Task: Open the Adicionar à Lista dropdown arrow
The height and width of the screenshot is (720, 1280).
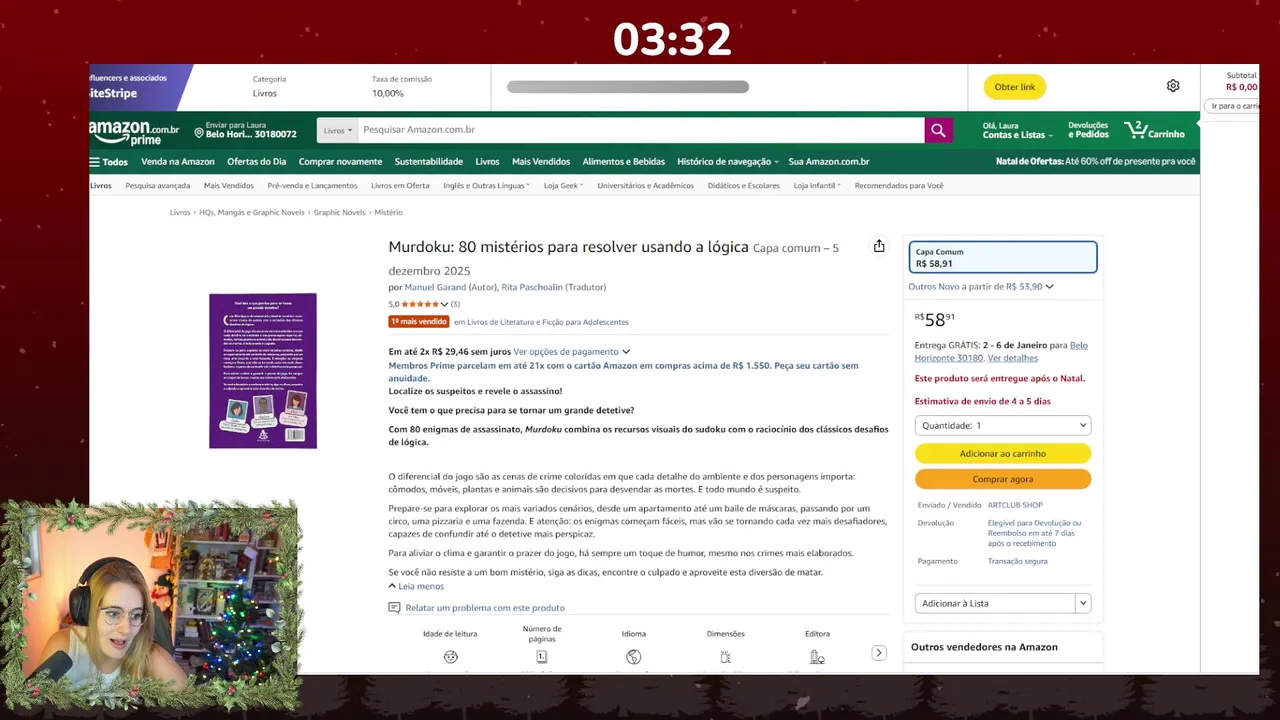Action: click(1082, 603)
